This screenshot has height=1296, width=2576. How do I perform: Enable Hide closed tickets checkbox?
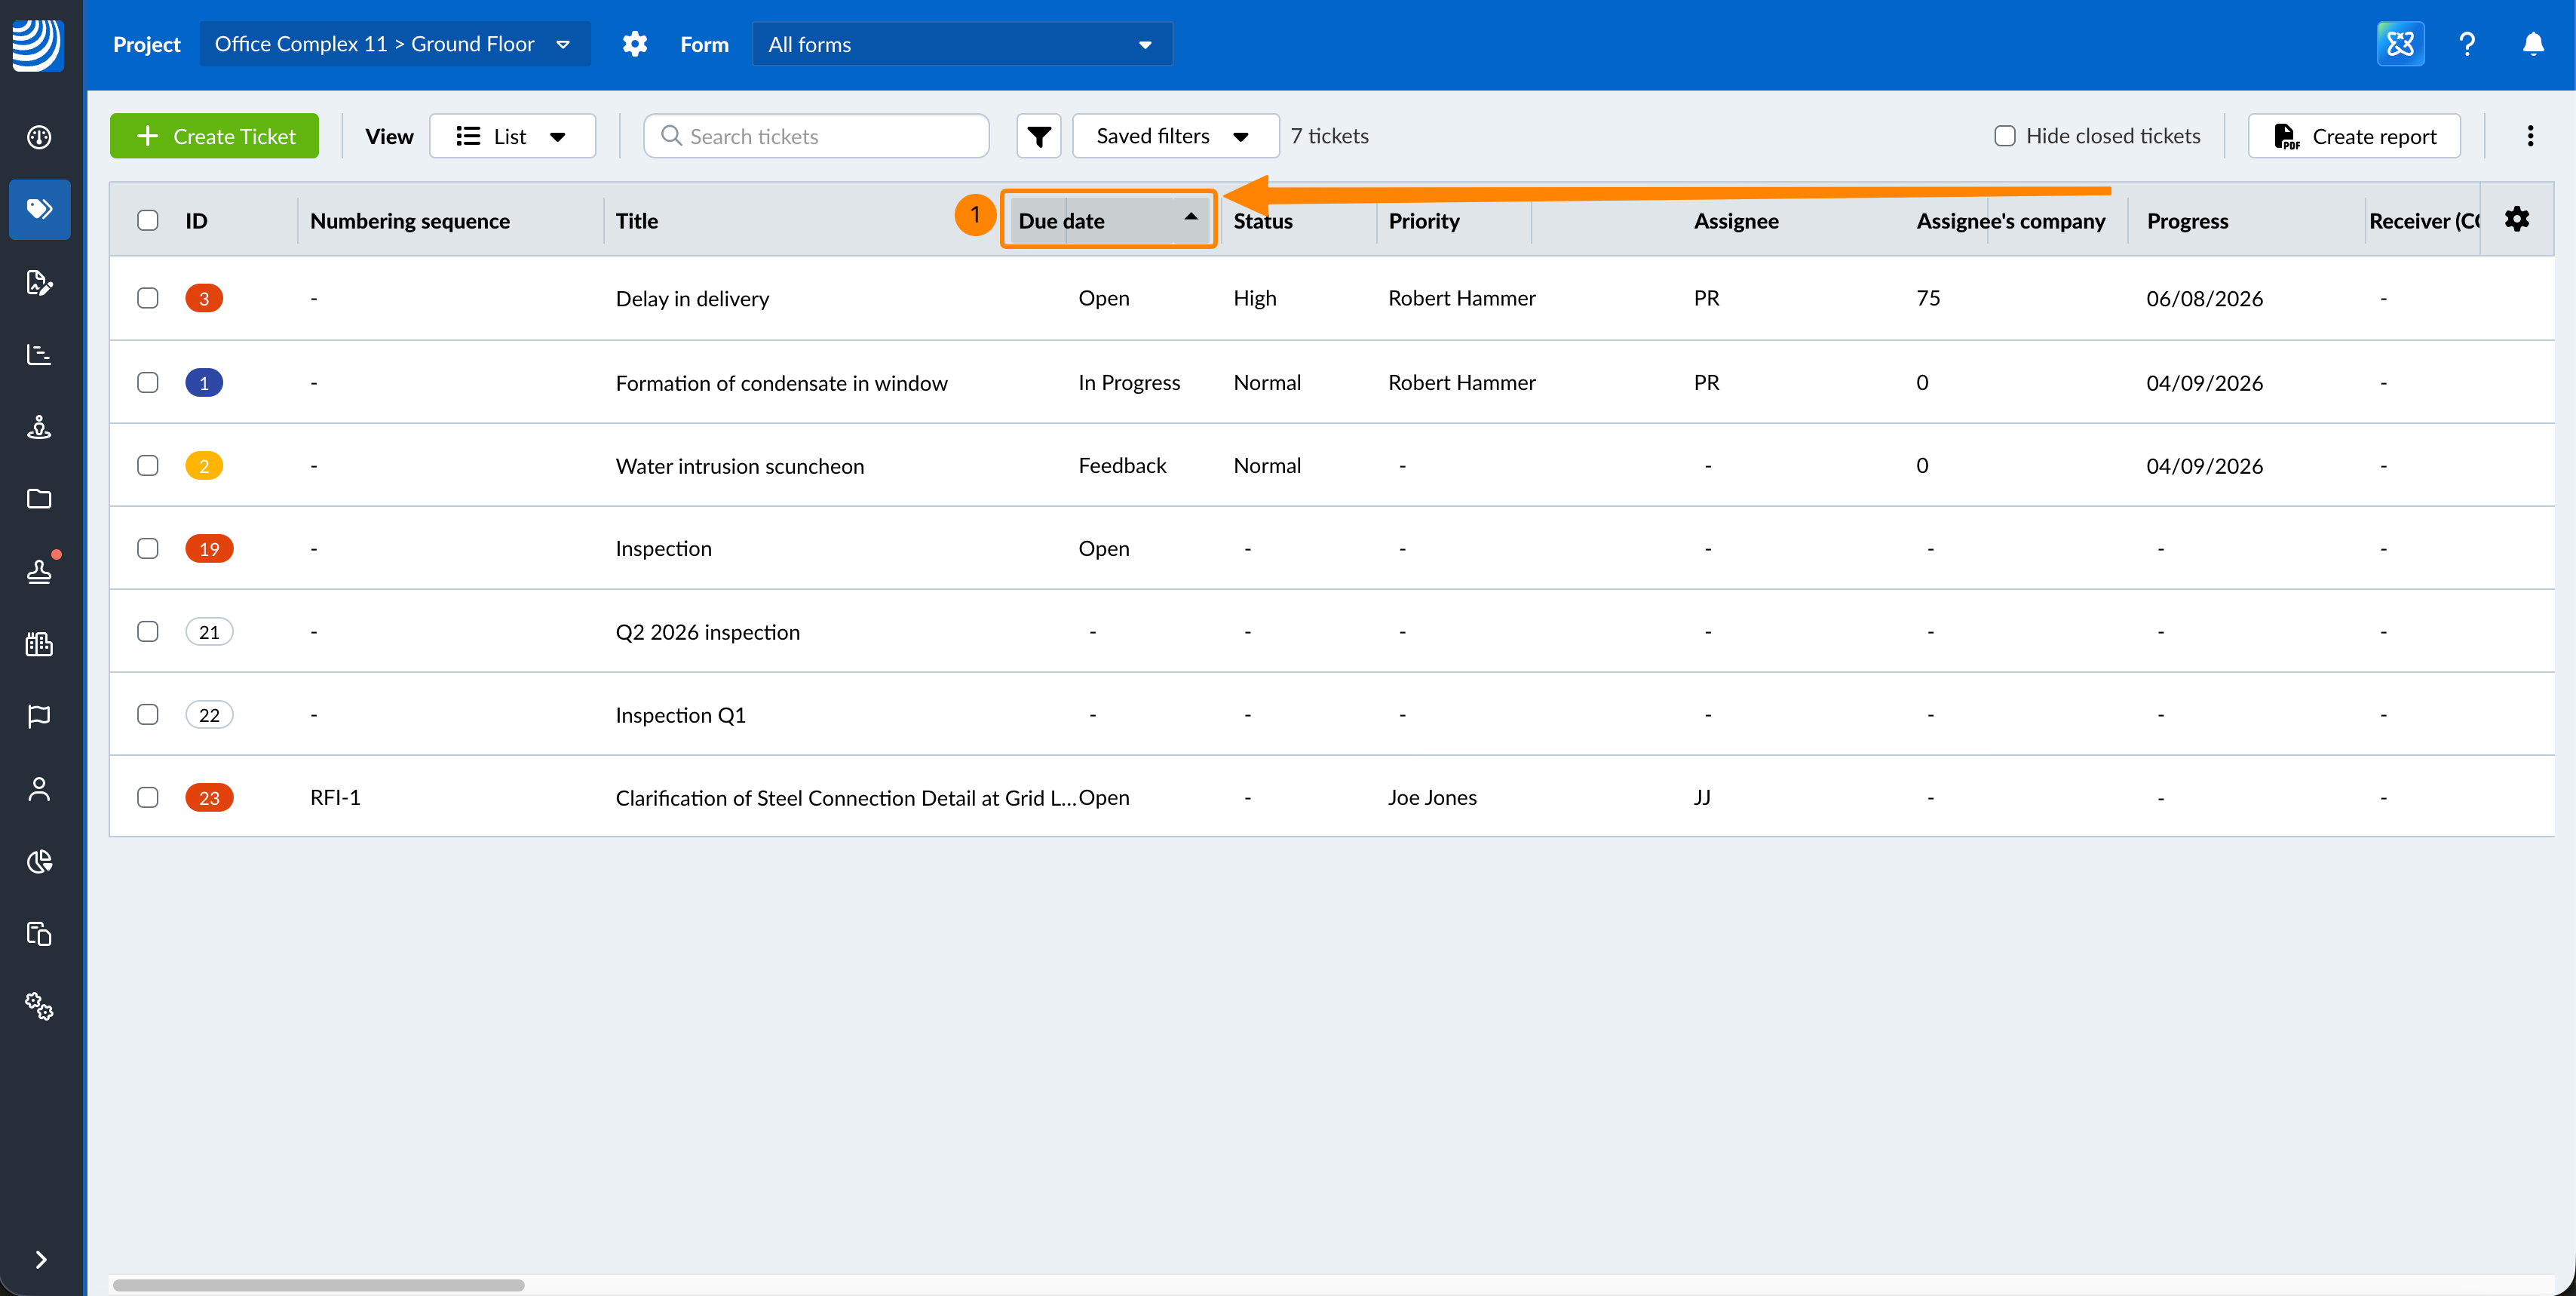pyautogui.click(x=2004, y=136)
